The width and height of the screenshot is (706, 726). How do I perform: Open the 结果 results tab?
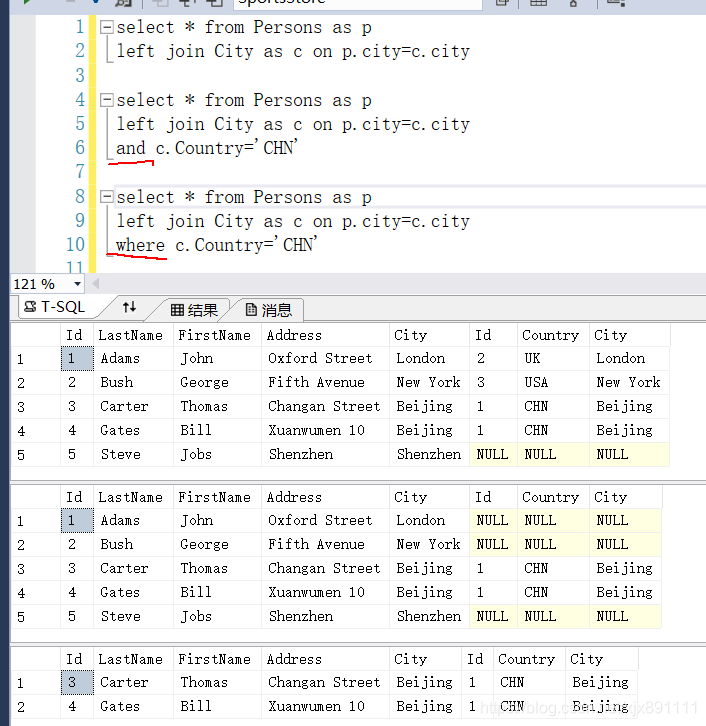tap(194, 309)
